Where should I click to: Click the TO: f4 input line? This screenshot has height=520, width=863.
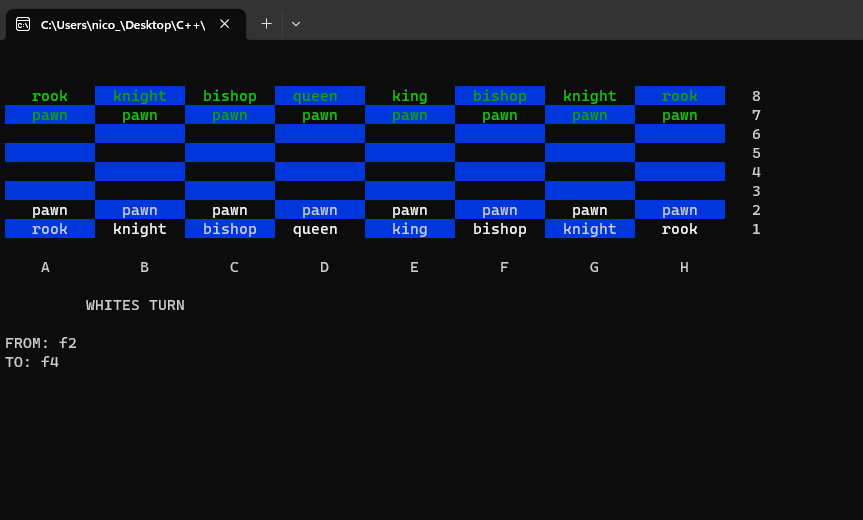click(x=32, y=362)
